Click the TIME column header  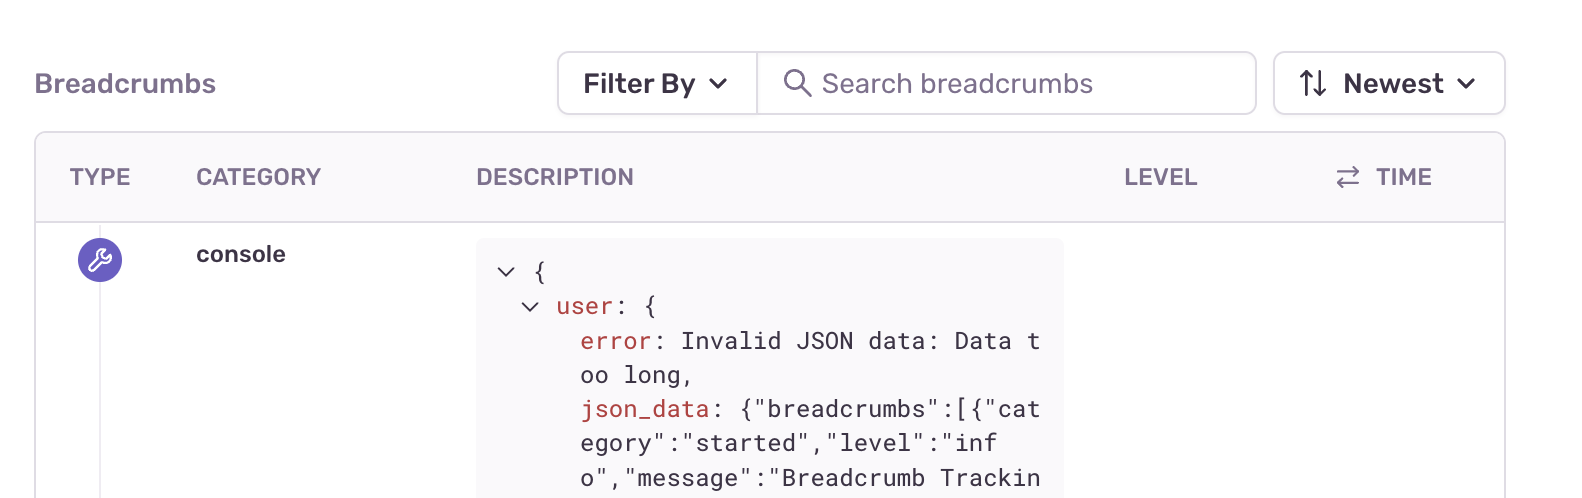coord(1404,177)
